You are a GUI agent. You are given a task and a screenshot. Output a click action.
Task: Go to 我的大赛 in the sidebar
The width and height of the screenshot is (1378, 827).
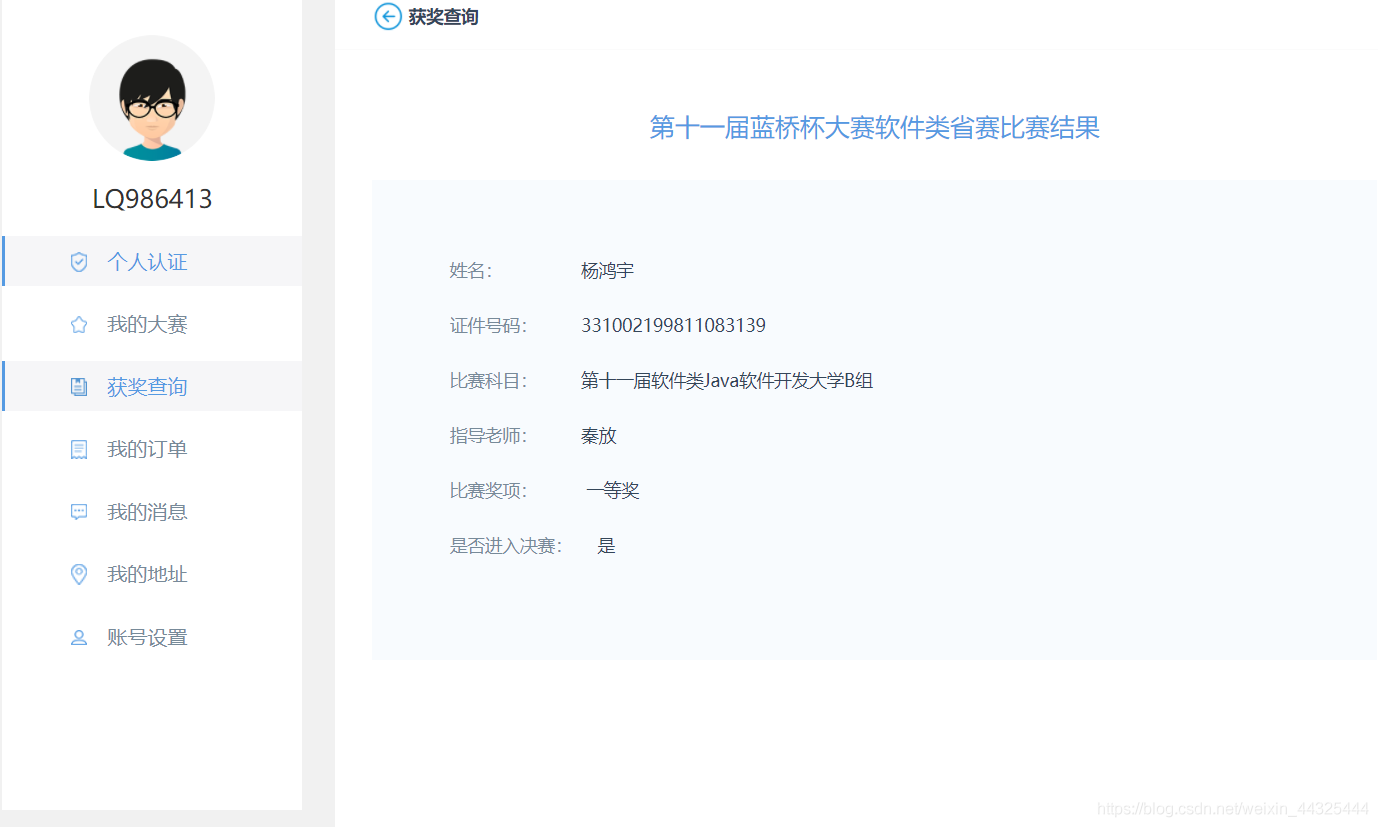point(152,324)
